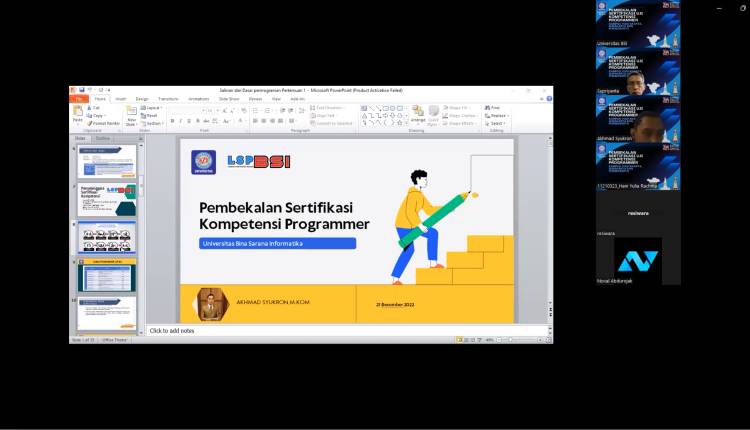This screenshot has width=750, height=430.
Task: Select the orange-bordered table slide thumbnail
Action: coord(107,276)
